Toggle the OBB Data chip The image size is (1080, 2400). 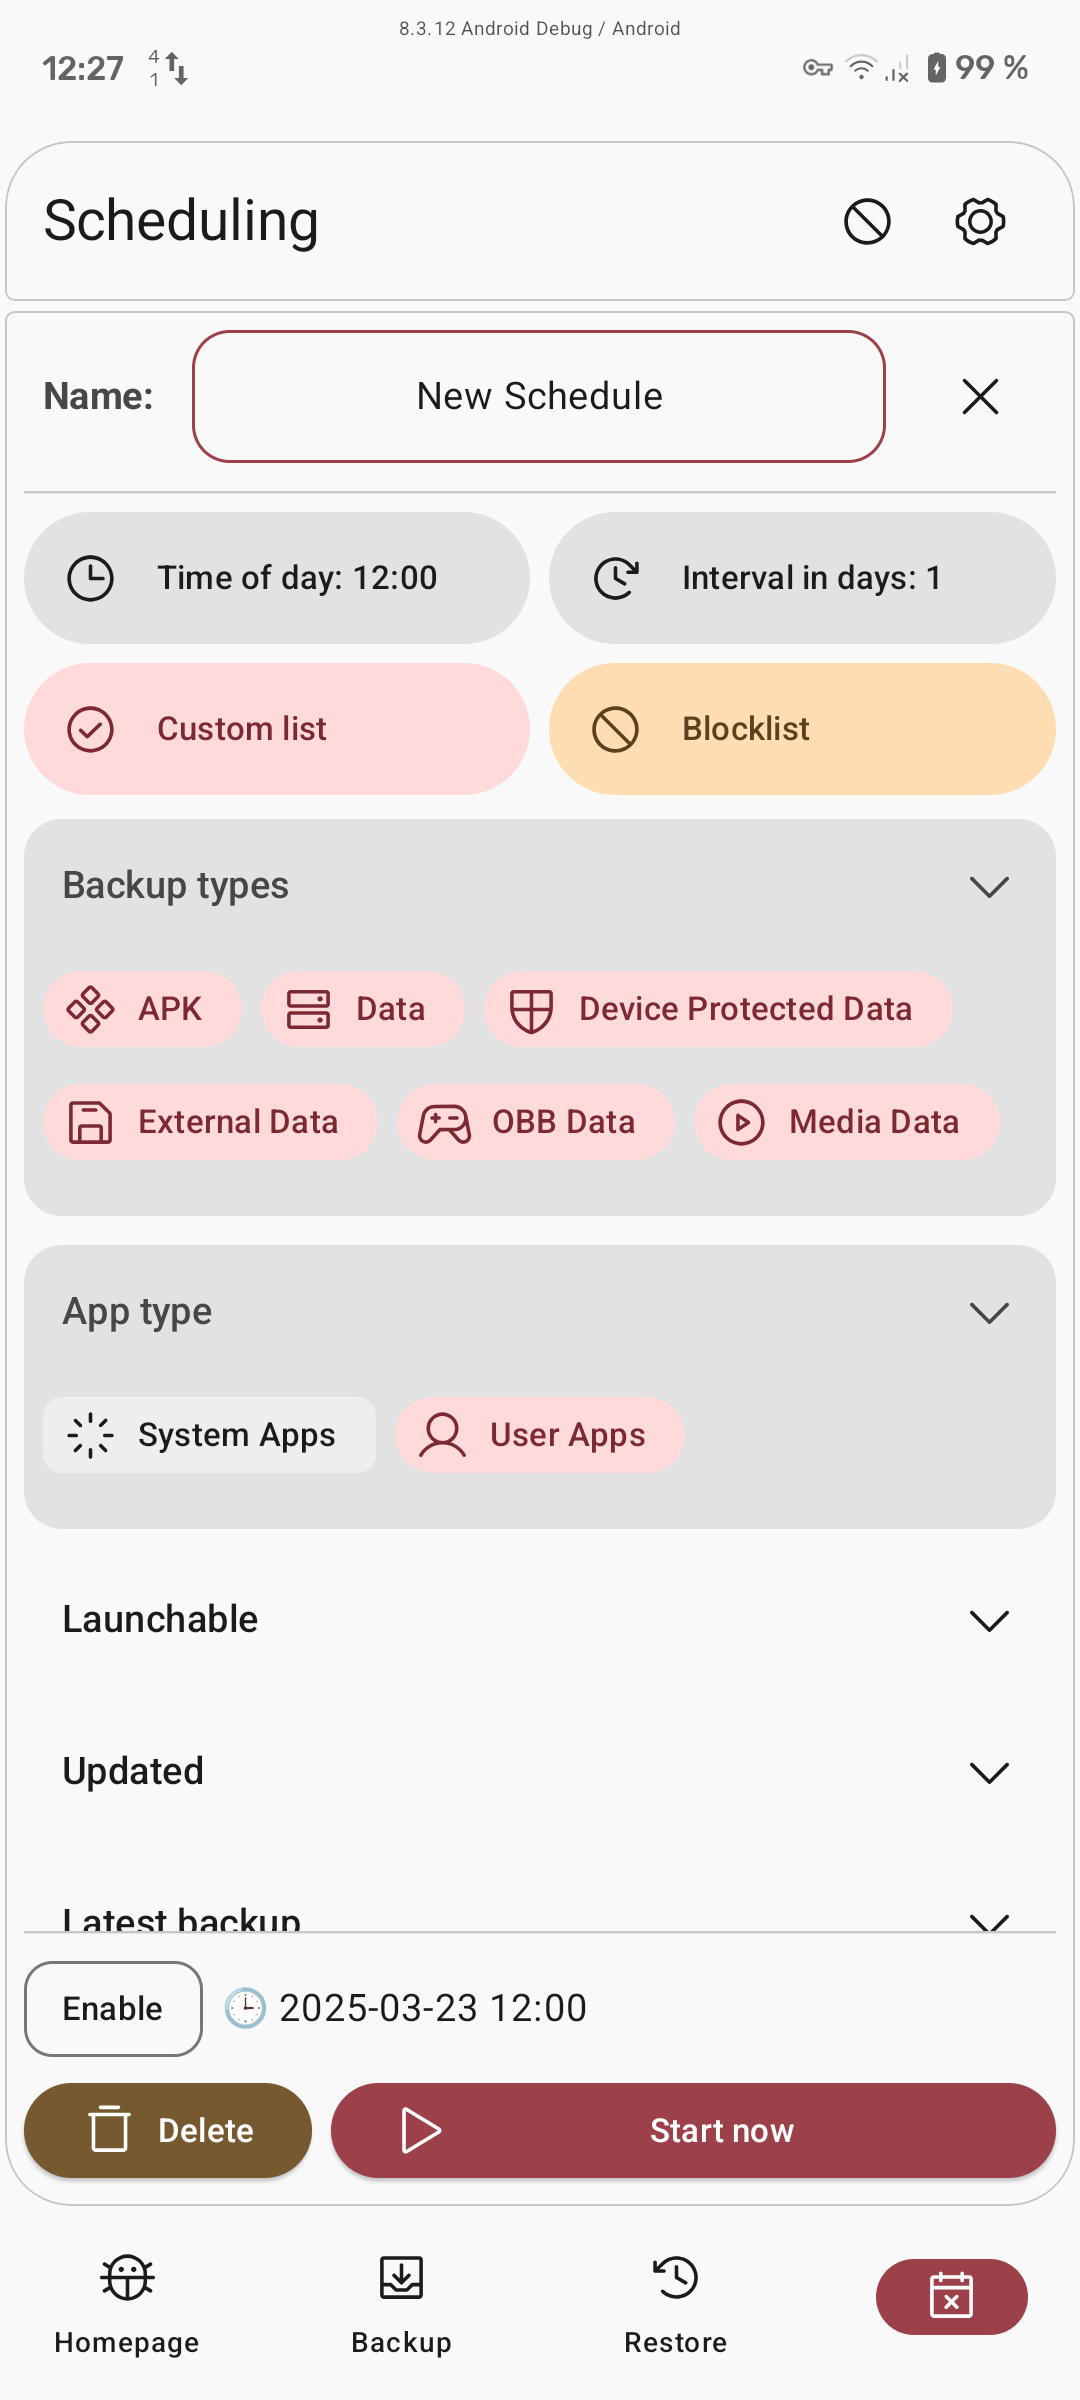pyautogui.click(x=535, y=1122)
